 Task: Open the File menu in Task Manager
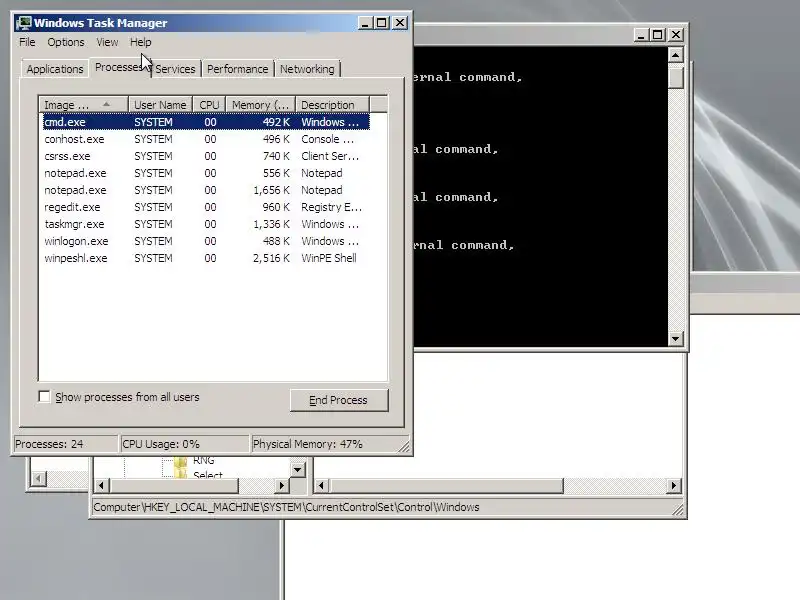coord(27,42)
